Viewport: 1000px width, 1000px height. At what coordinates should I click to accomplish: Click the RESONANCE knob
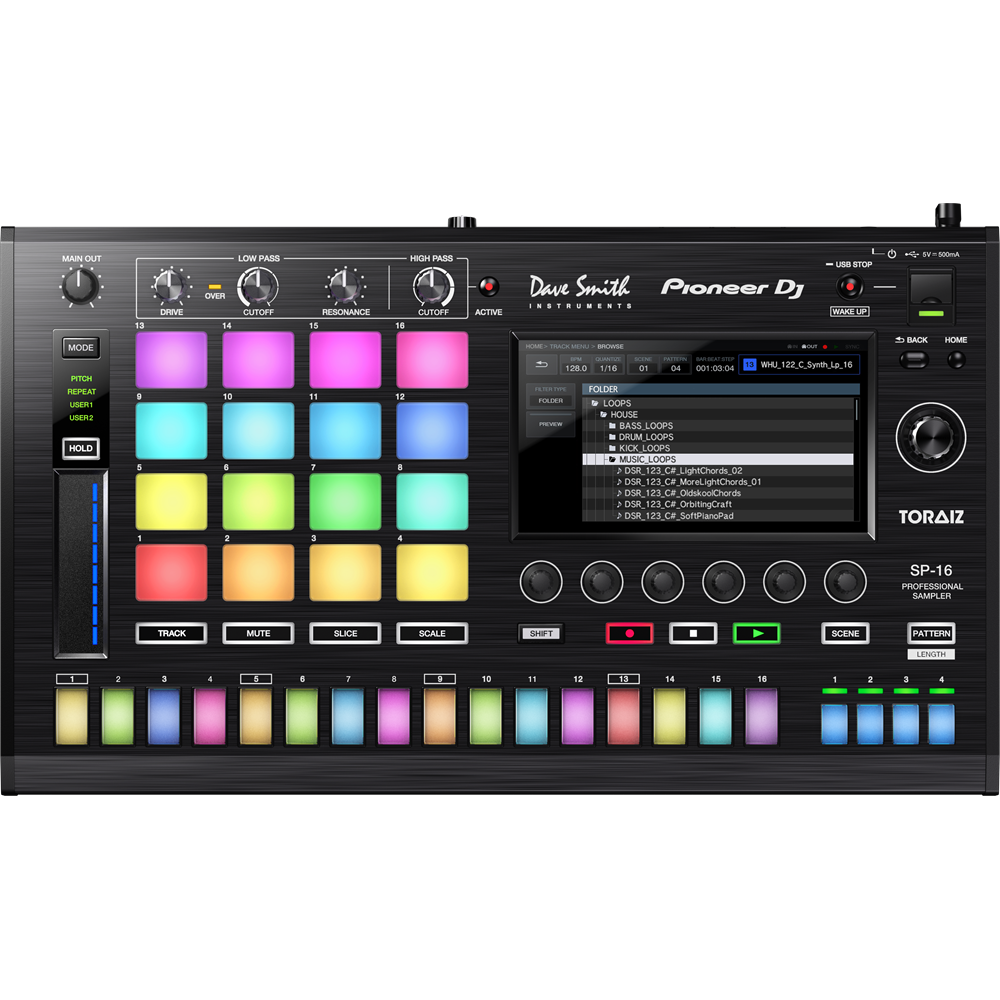[x=345, y=286]
